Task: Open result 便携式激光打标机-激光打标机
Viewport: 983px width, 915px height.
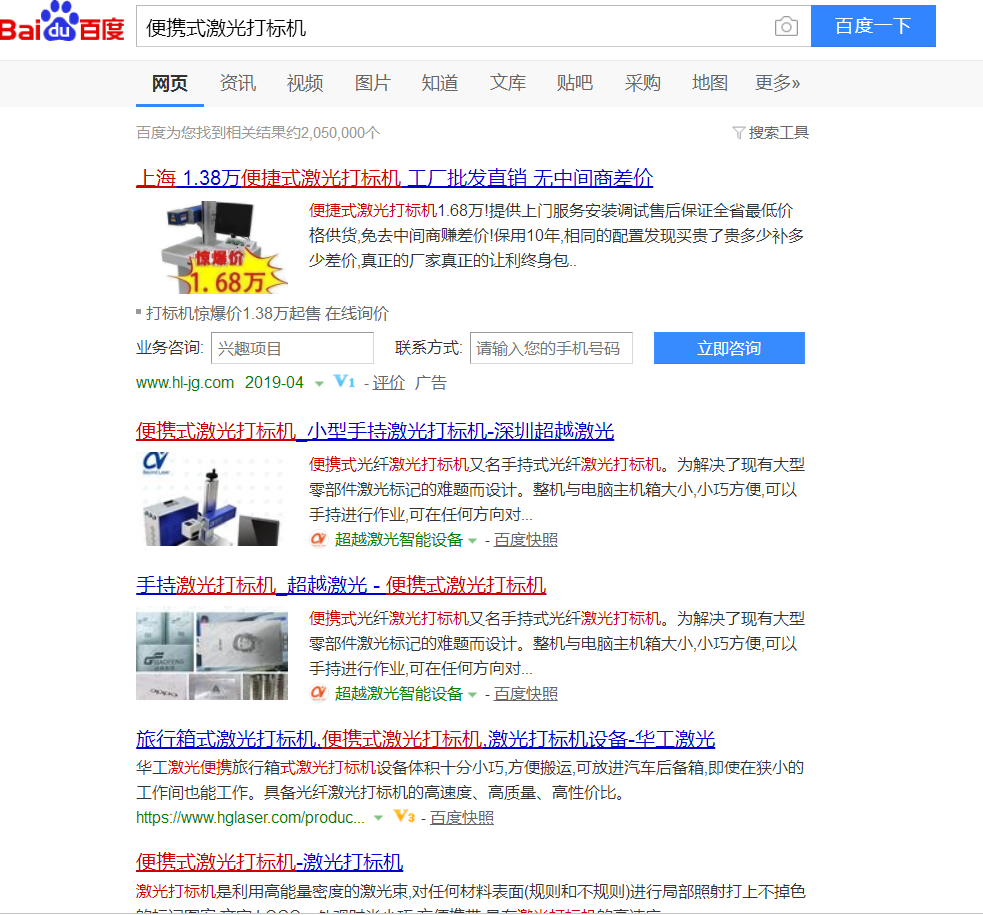Action: (x=270, y=862)
